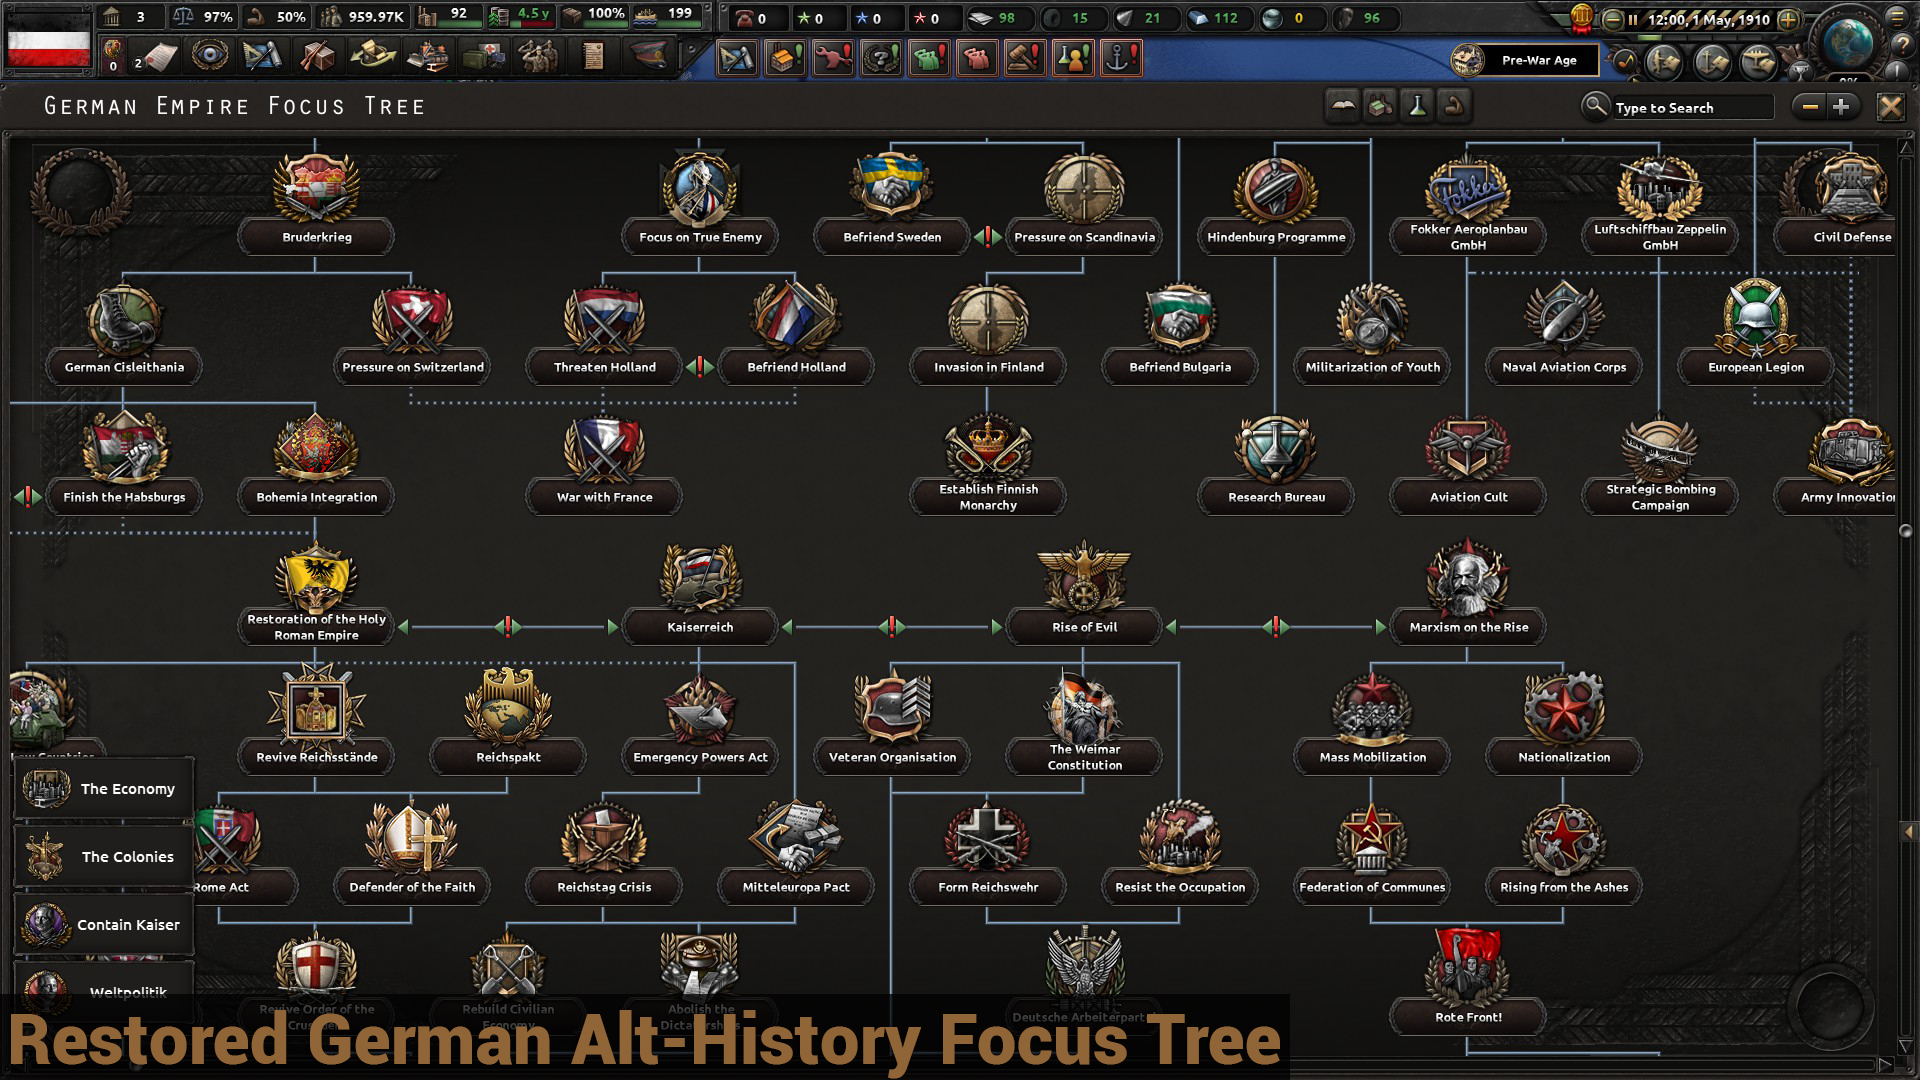Toggle the research flask focus filter
1920x1080 pixels.
(1417, 105)
